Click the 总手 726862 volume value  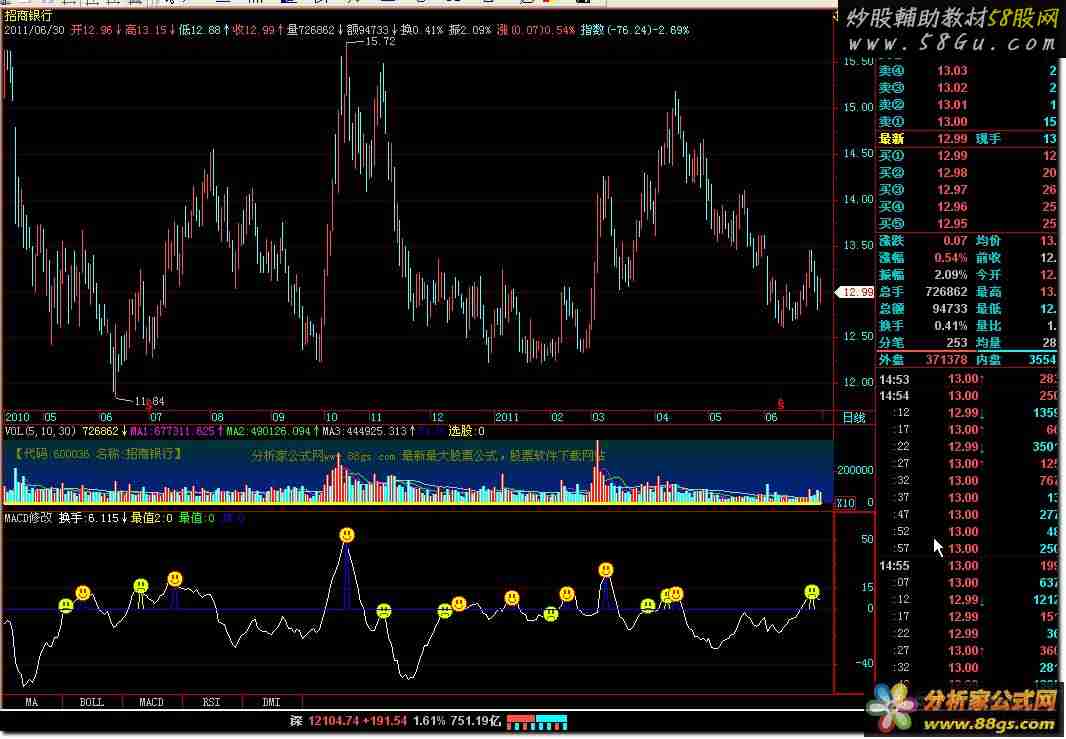coord(946,292)
